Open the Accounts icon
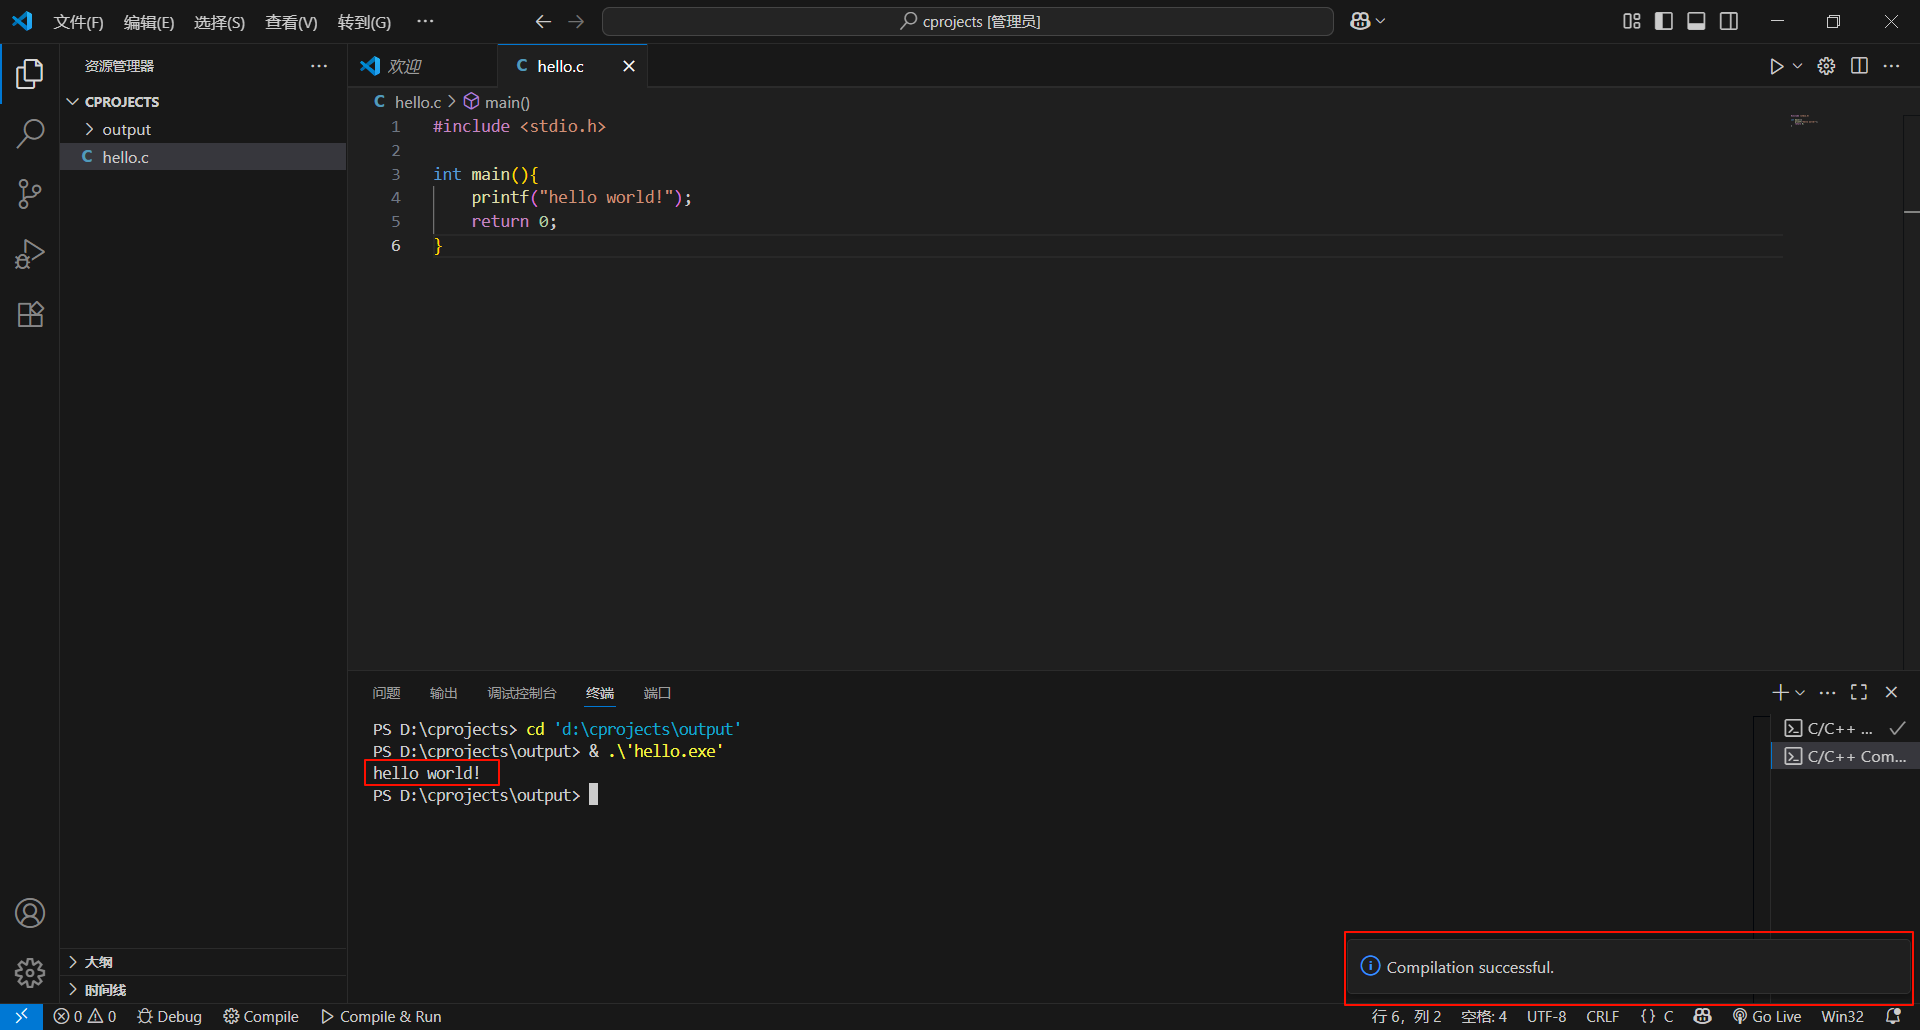 tap(30, 913)
